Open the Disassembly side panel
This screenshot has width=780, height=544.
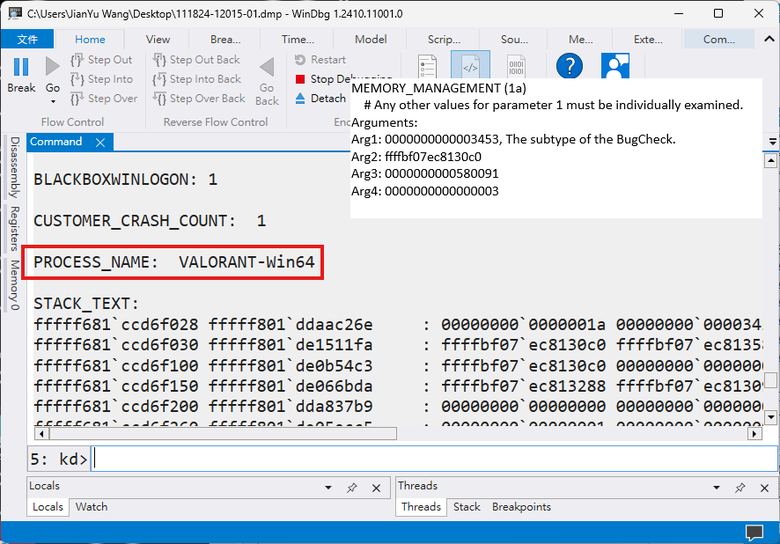14,167
